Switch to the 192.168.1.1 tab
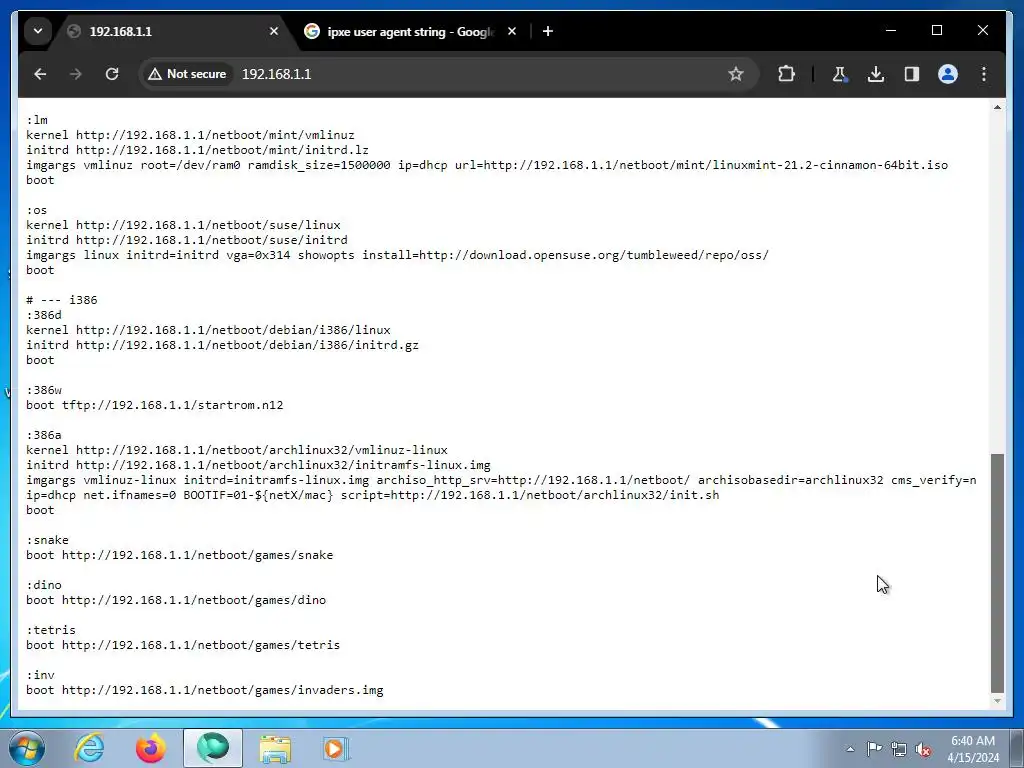 (x=171, y=31)
